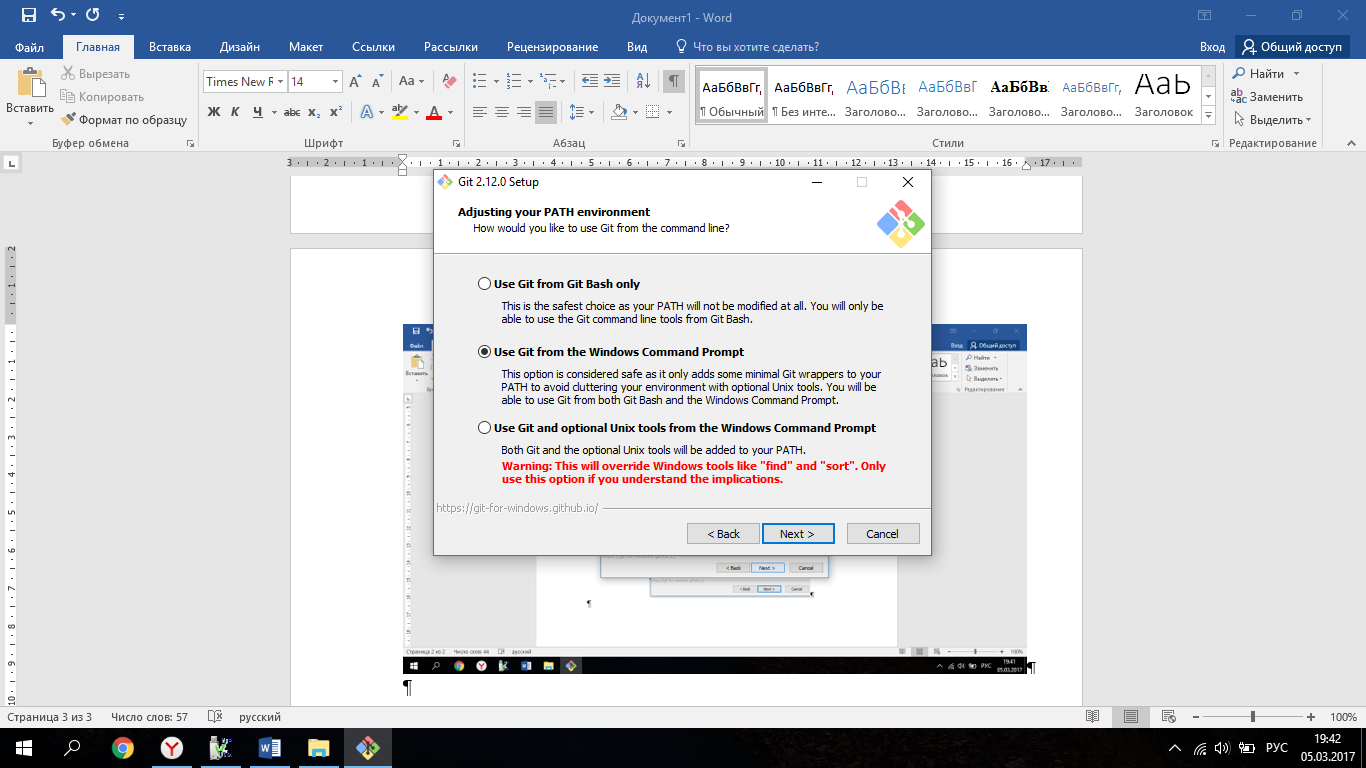Decrease font size with shrink icon
Viewport: 1366px width, 768px height.
click(x=378, y=82)
